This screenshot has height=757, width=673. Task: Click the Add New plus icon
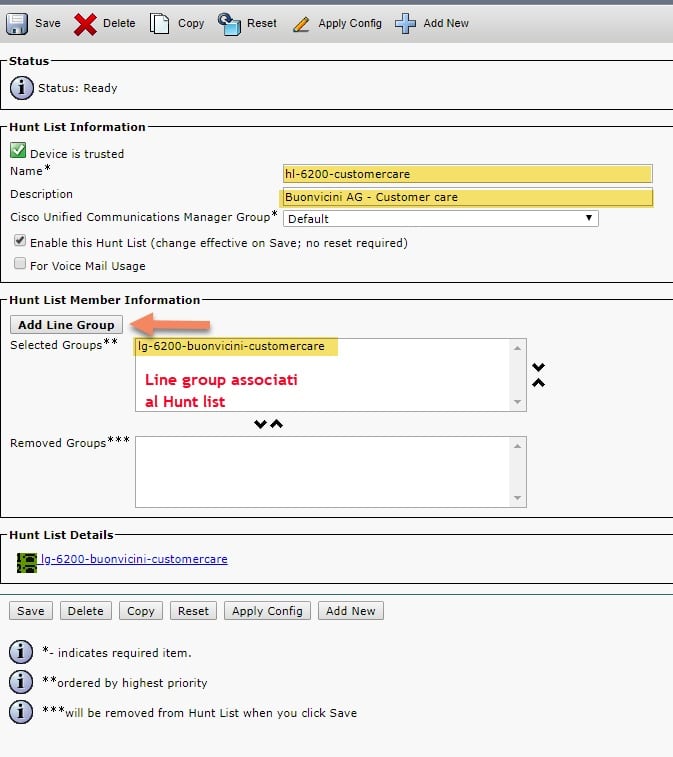(405, 24)
